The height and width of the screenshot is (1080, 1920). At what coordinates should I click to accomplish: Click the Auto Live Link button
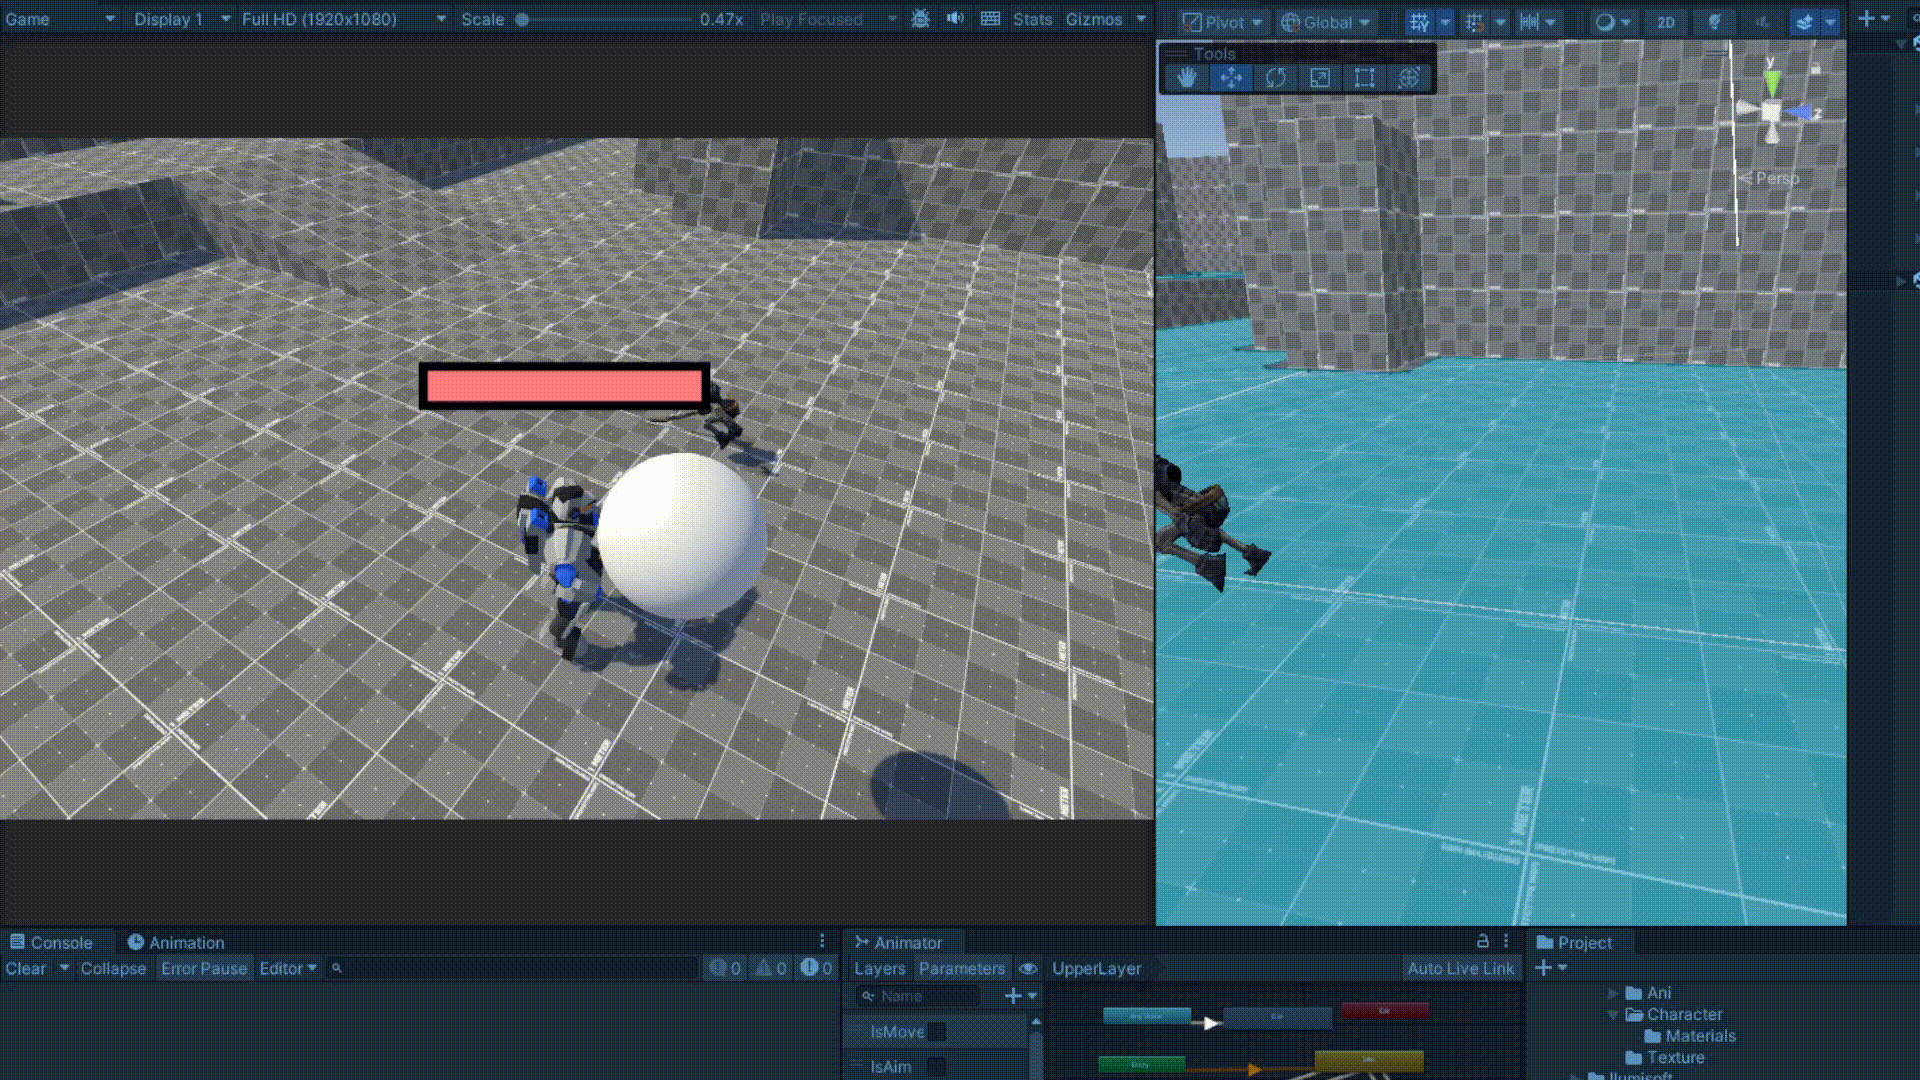(1460, 968)
